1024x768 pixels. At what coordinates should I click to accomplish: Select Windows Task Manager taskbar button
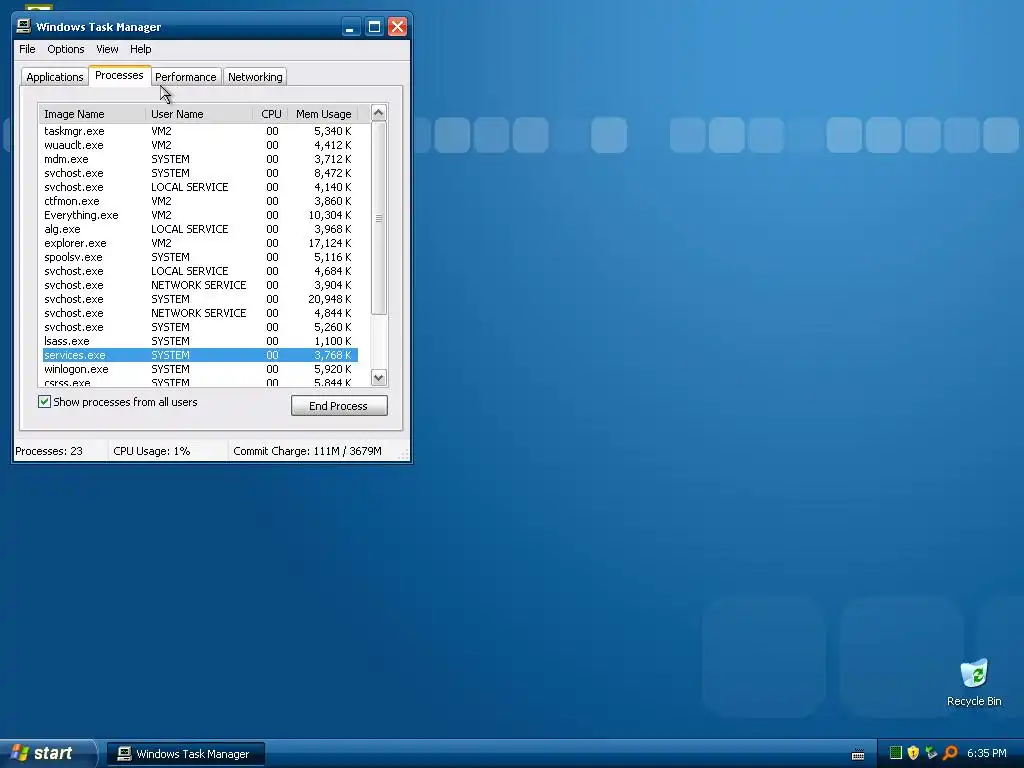pos(186,754)
